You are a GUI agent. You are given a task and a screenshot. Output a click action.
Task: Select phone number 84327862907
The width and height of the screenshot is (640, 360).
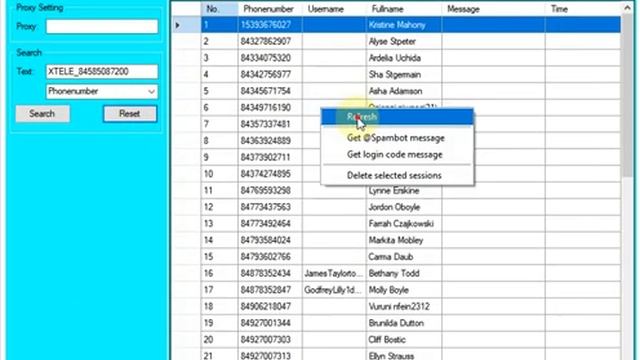pyautogui.click(x=270, y=42)
